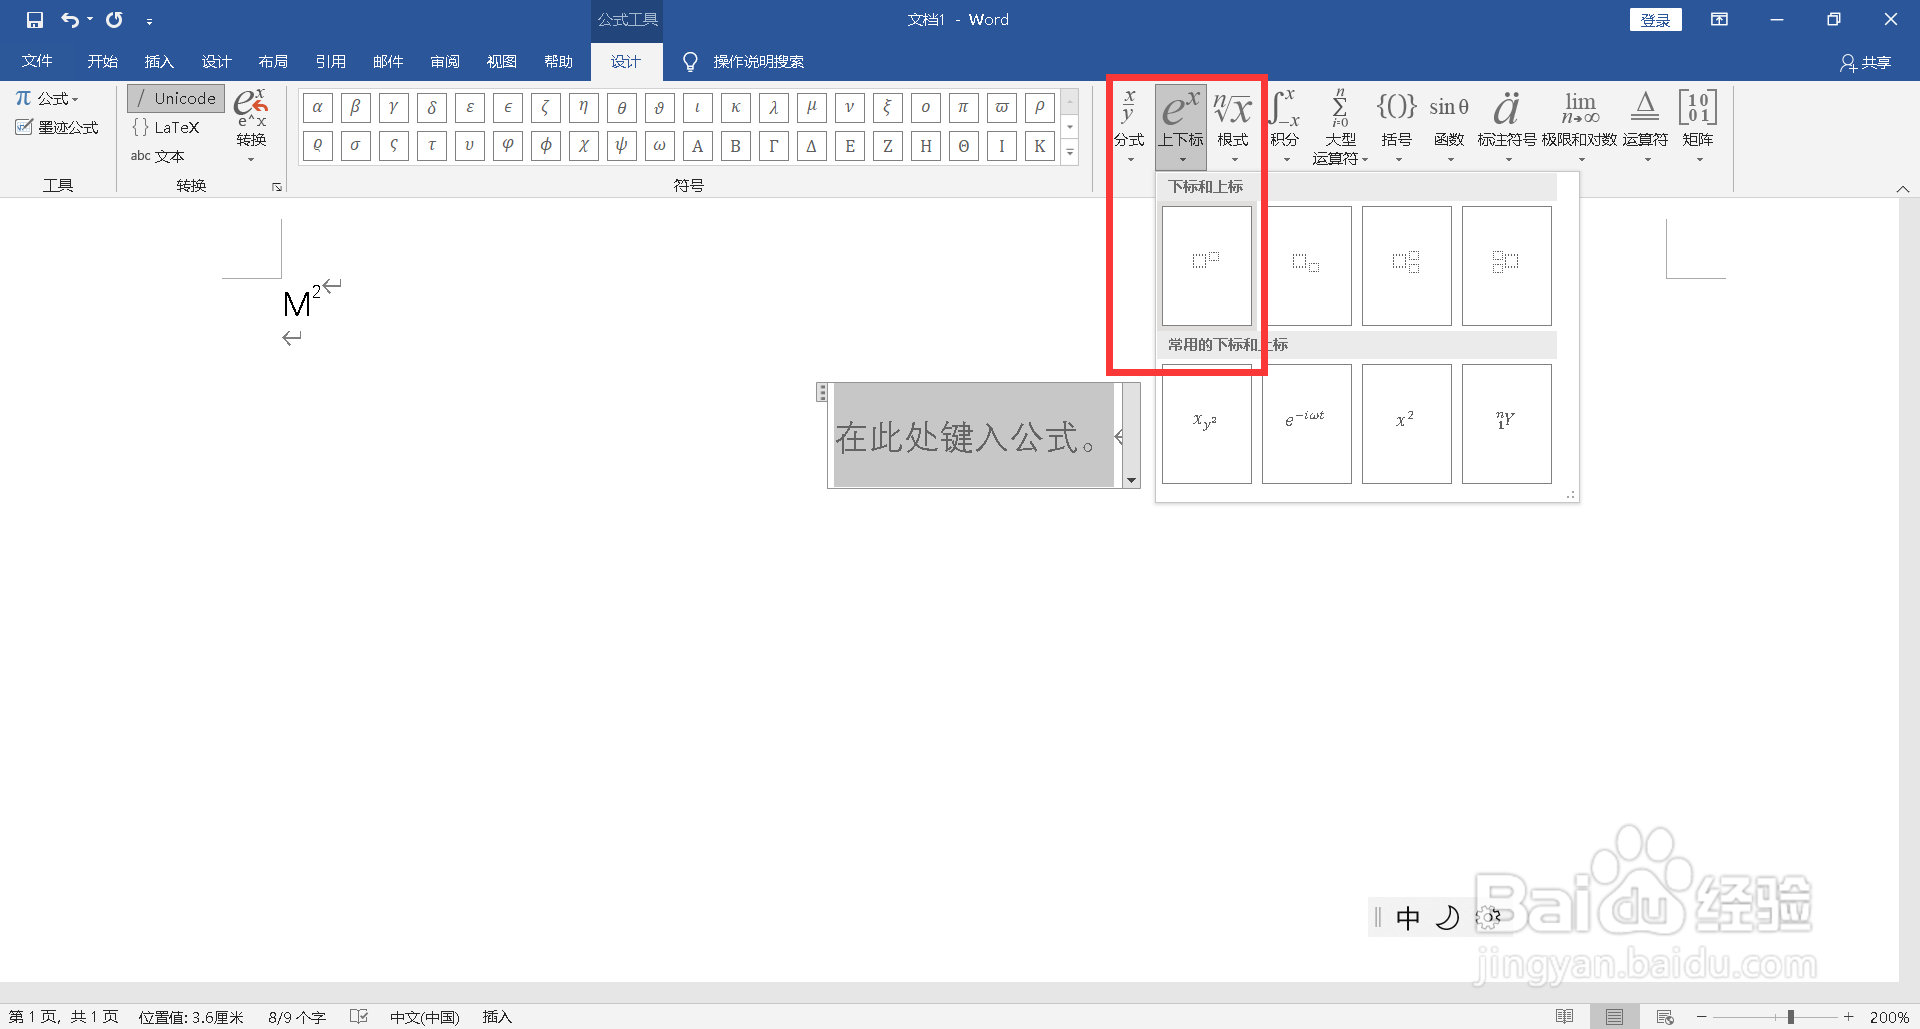The image size is (1920, 1029).
Task: Click the 登录 sign-in button
Action: [x=1656, y=20]
